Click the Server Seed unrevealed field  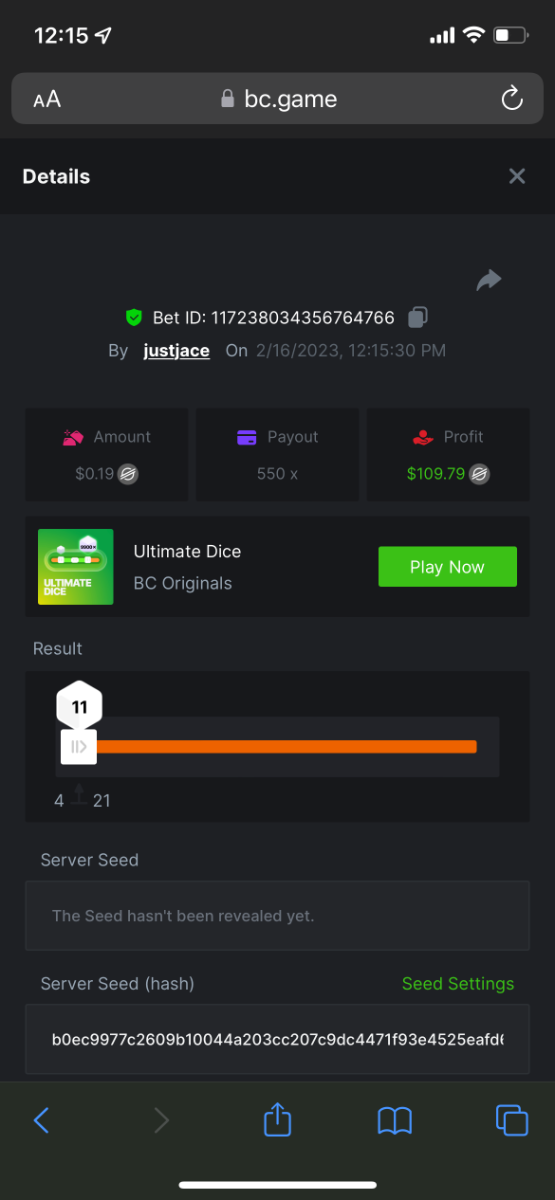(x=277, y=916)
